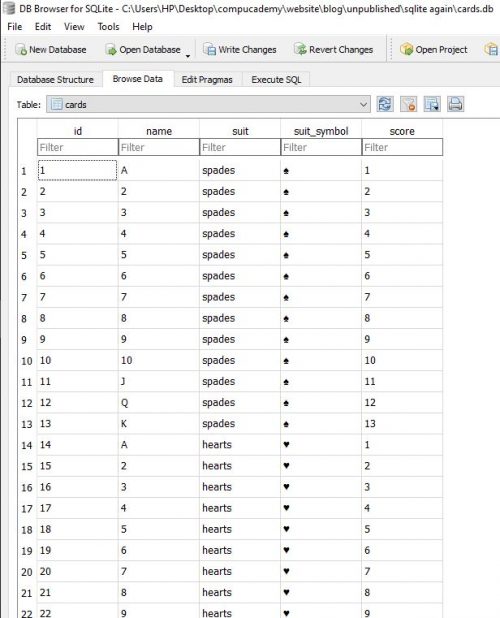
Task: Open the Edit menu
Action: pyautogui.click(x=43, y=27)
